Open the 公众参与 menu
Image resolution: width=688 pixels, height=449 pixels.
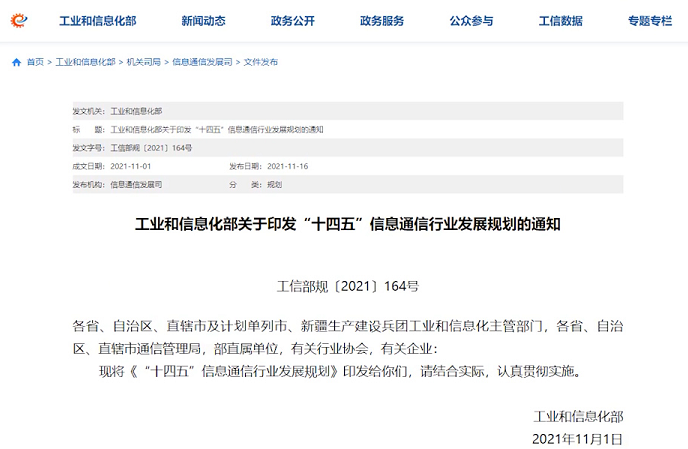pyautogui.click(x=471, y=21)
